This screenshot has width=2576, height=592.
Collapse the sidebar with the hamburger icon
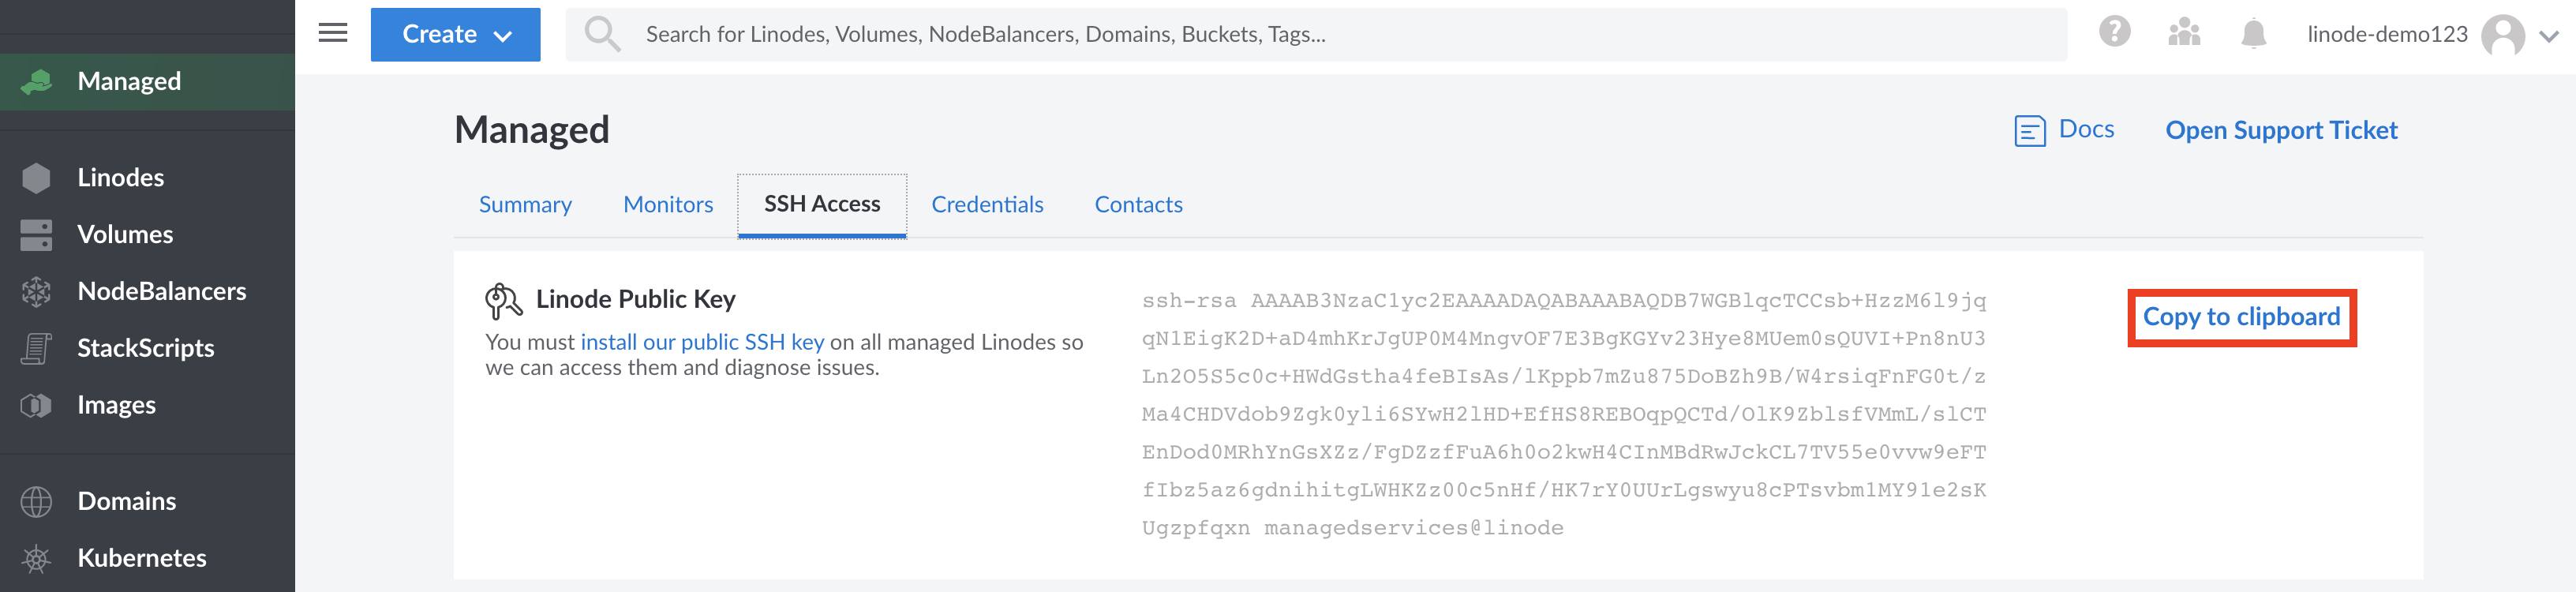tap(332, 32)
